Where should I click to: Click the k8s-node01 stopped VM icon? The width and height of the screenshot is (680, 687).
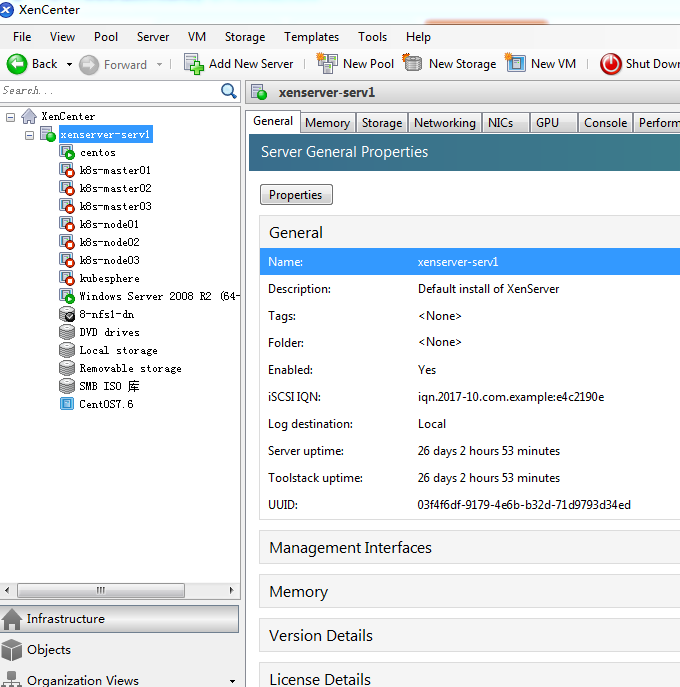67,224
